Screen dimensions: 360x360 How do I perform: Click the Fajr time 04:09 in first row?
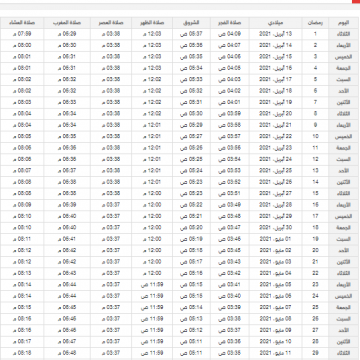[x=230, y=34]
